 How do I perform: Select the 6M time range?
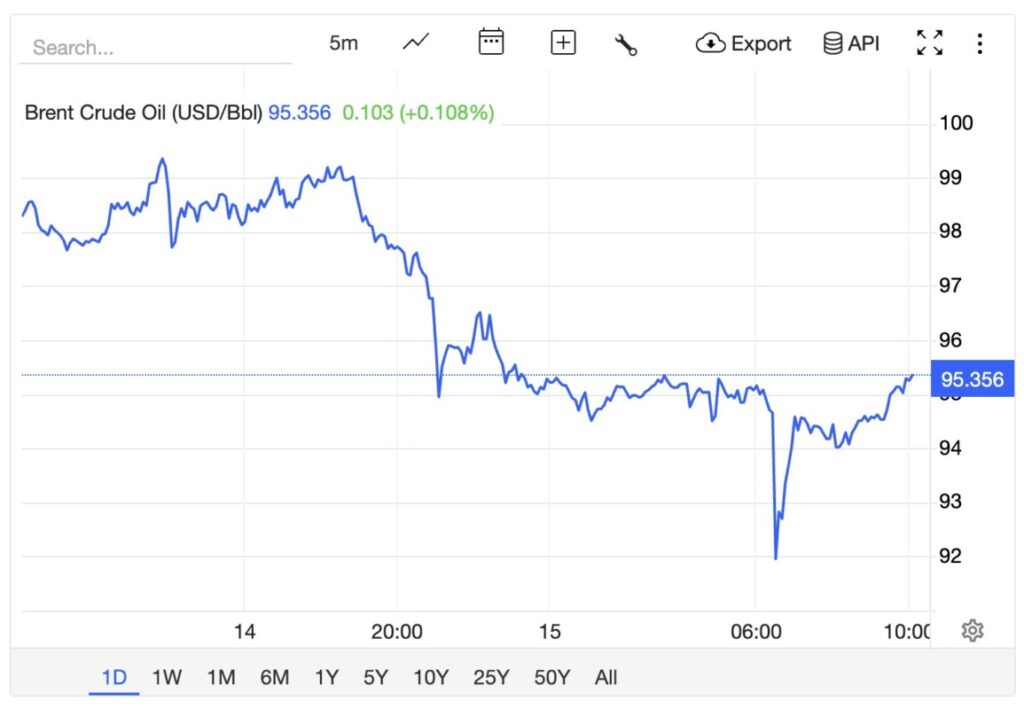(274, 677)
